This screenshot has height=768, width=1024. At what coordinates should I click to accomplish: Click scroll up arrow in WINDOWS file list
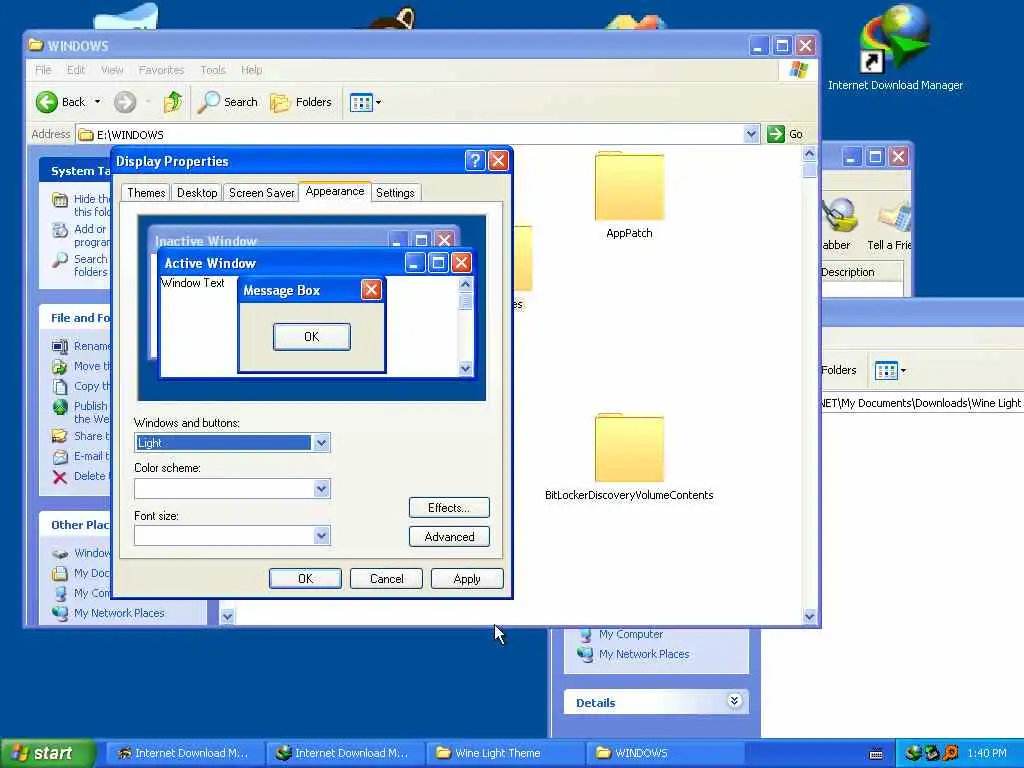(x=809, y=154)
